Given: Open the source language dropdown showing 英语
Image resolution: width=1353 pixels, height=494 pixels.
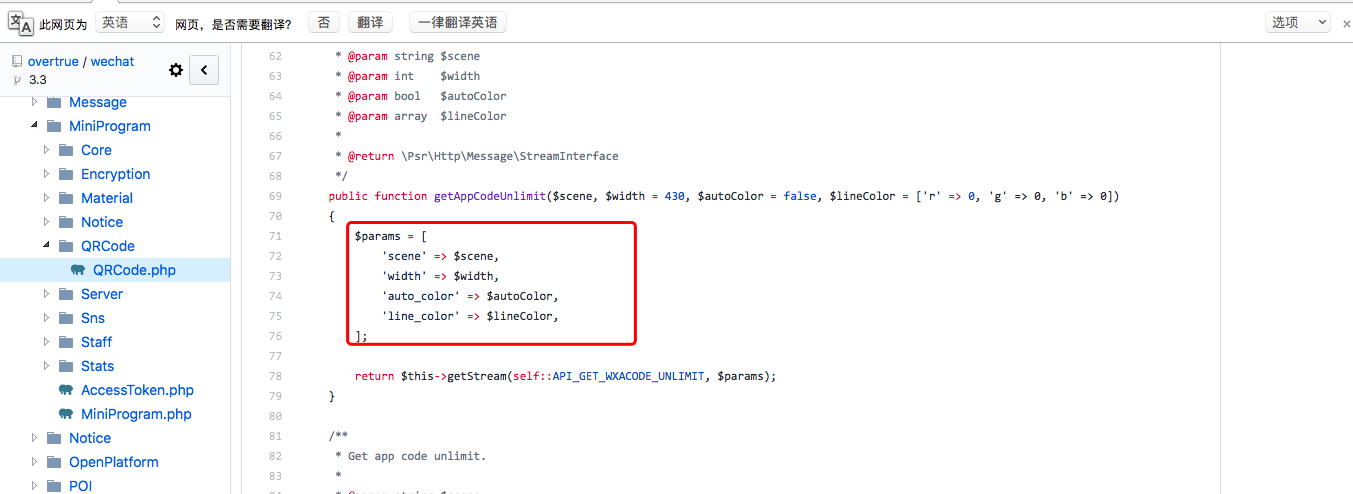Looking at the screenshot, I should click(x=130, y=22).
